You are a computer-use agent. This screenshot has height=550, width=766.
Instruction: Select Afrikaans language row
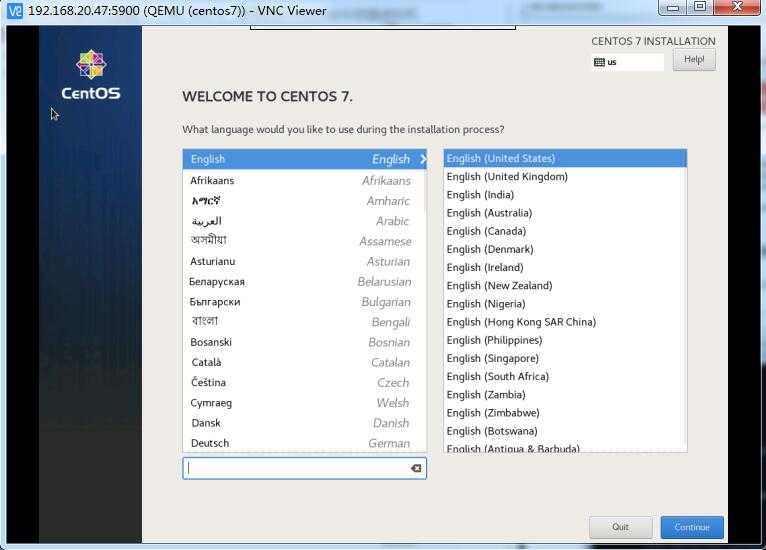pos(304,181)
